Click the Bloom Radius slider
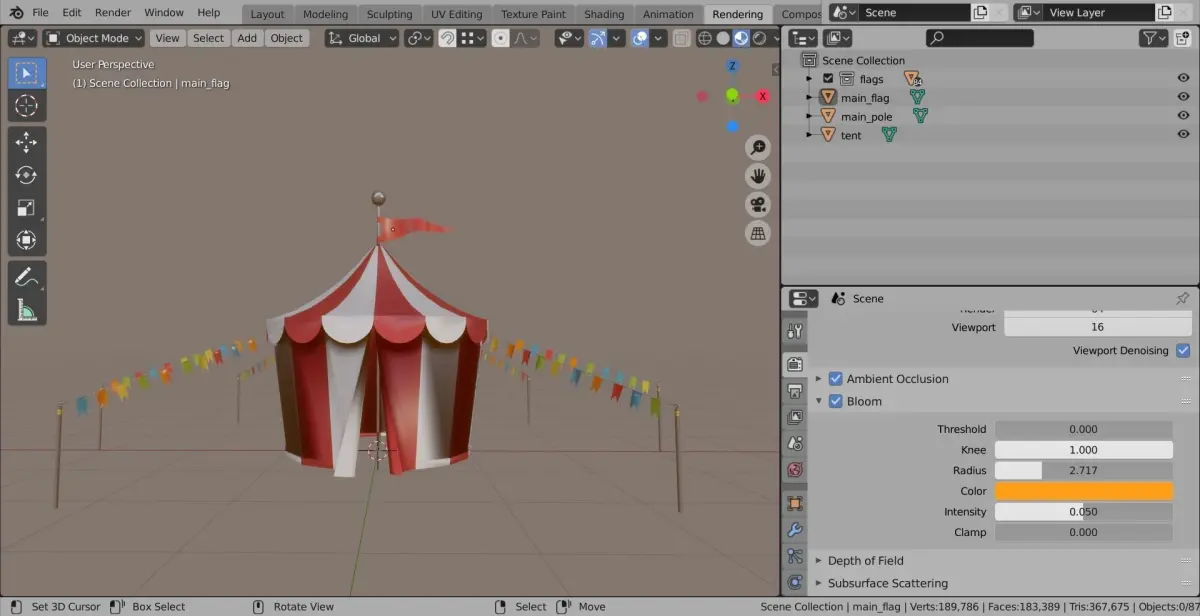1200x616 pixels. pyautogui.click(x=1083, y=470)
